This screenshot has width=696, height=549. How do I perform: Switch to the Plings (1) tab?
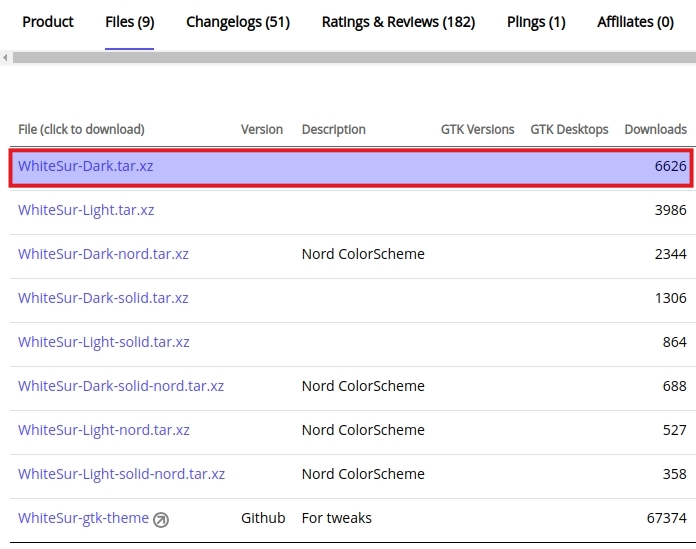point(536,22)
